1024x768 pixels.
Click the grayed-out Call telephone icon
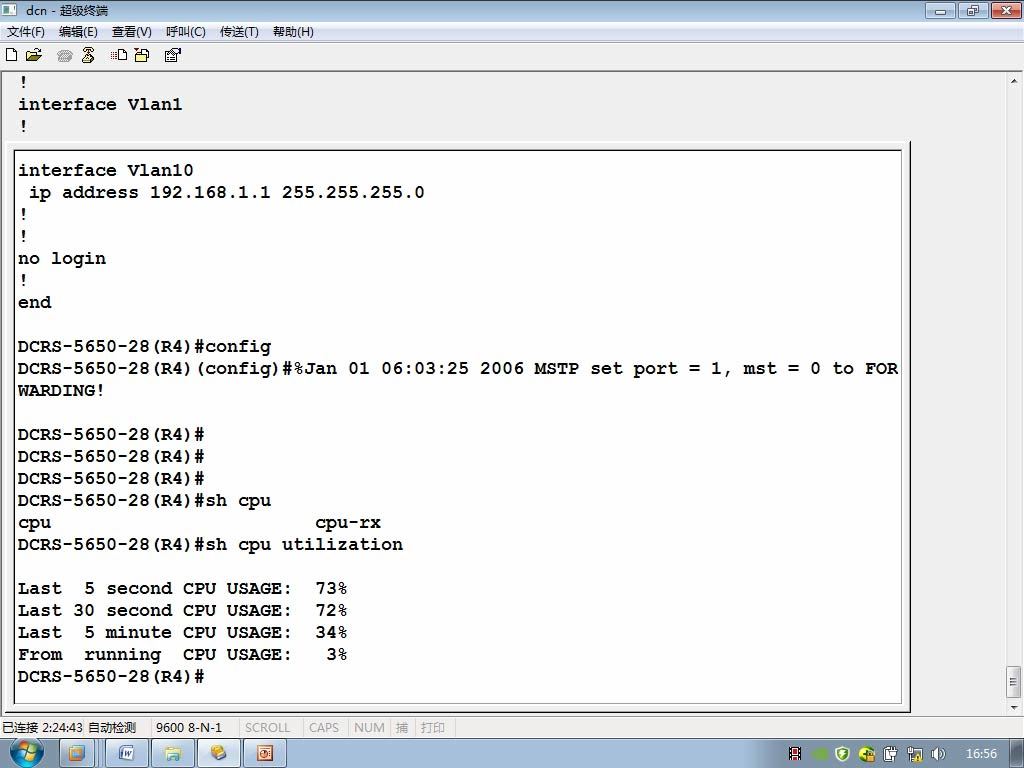point(64,56)
